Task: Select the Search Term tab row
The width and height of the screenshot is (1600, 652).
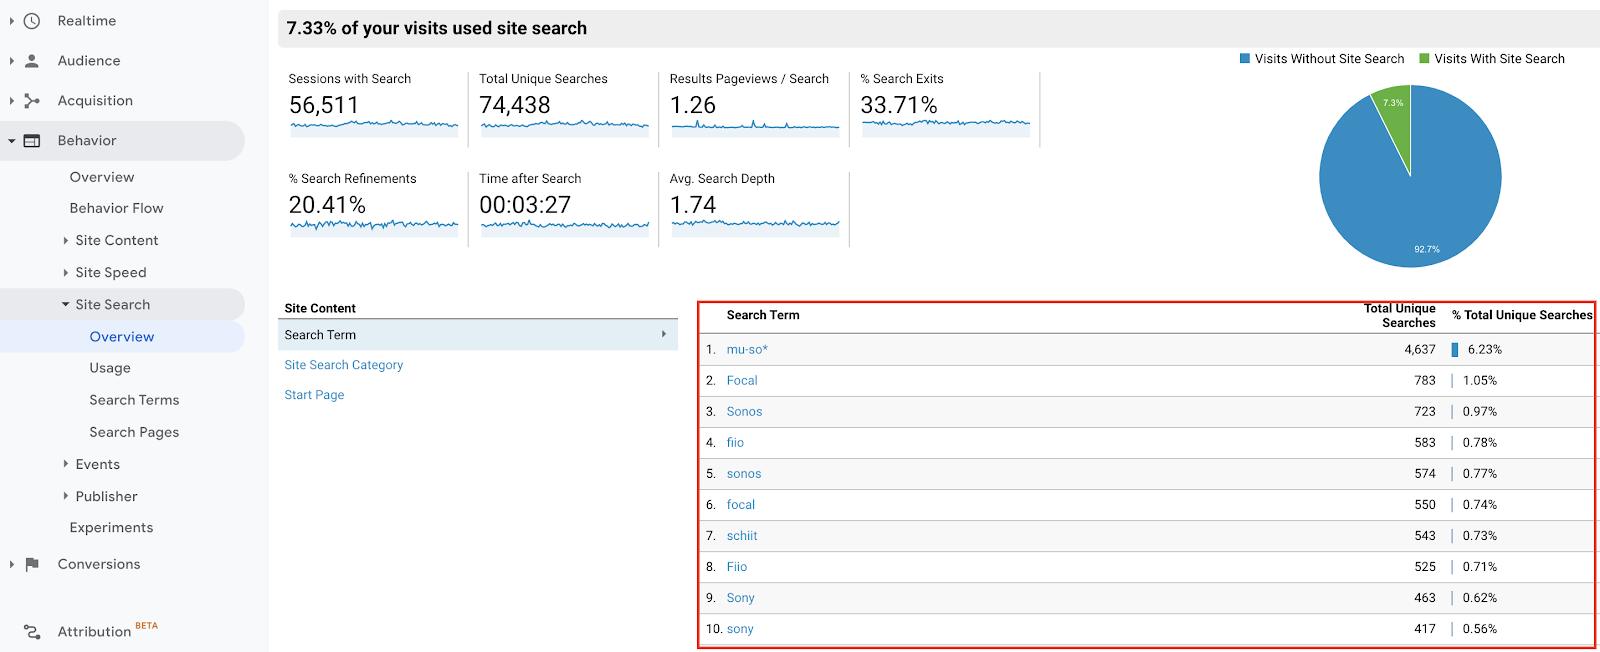Action: (477, 335)
